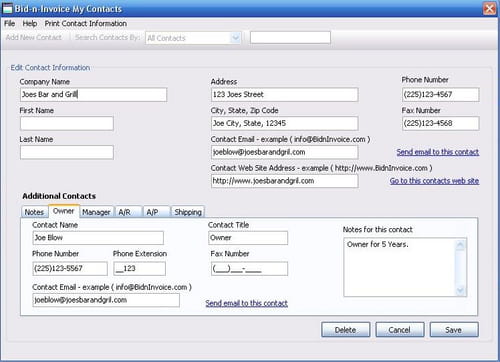Click the City, State, Zip Code field

pyautogui.click(x=285, y=123)
